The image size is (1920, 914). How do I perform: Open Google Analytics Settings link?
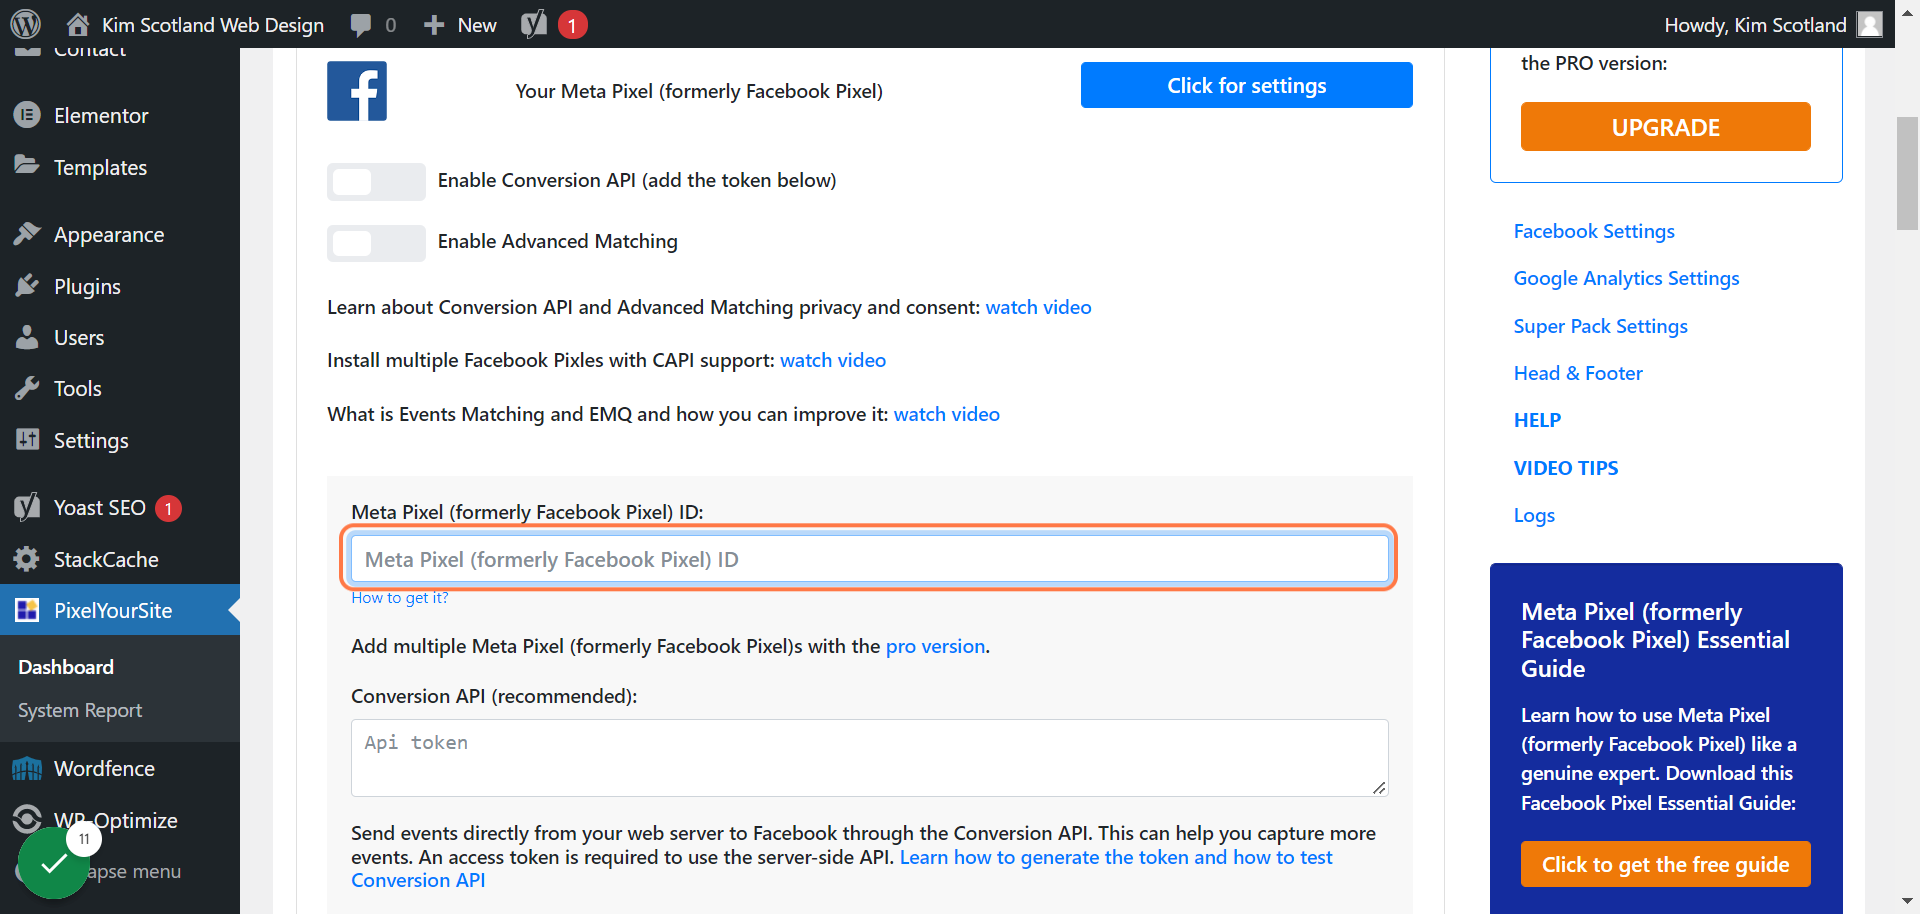[1626, 278]
